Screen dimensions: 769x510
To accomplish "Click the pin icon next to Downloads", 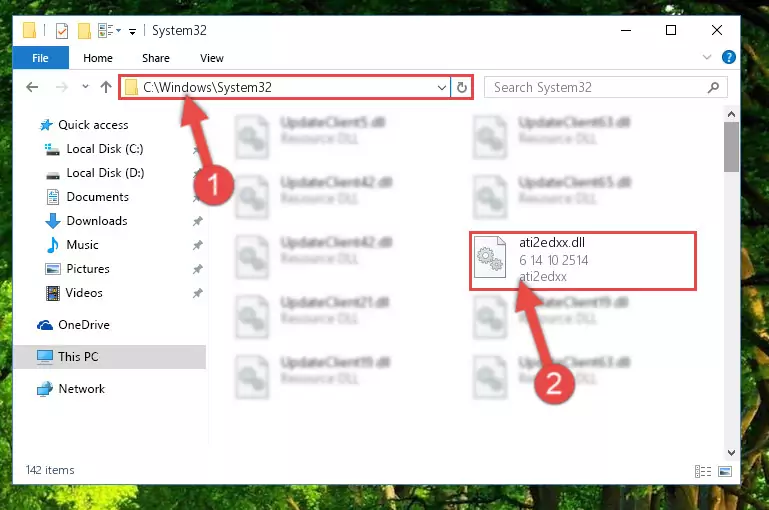I will 197,221.
